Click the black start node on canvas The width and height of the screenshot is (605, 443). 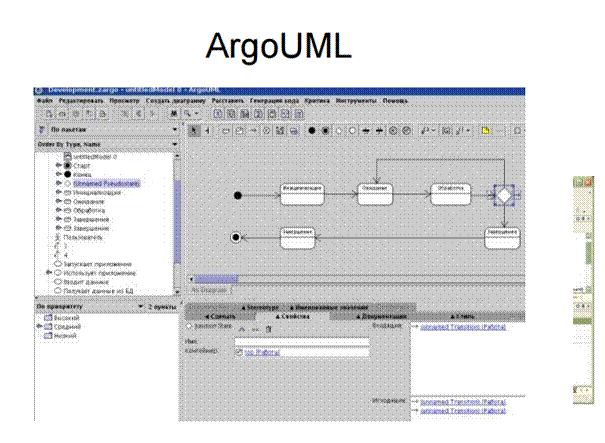click(x=238, y=196)
